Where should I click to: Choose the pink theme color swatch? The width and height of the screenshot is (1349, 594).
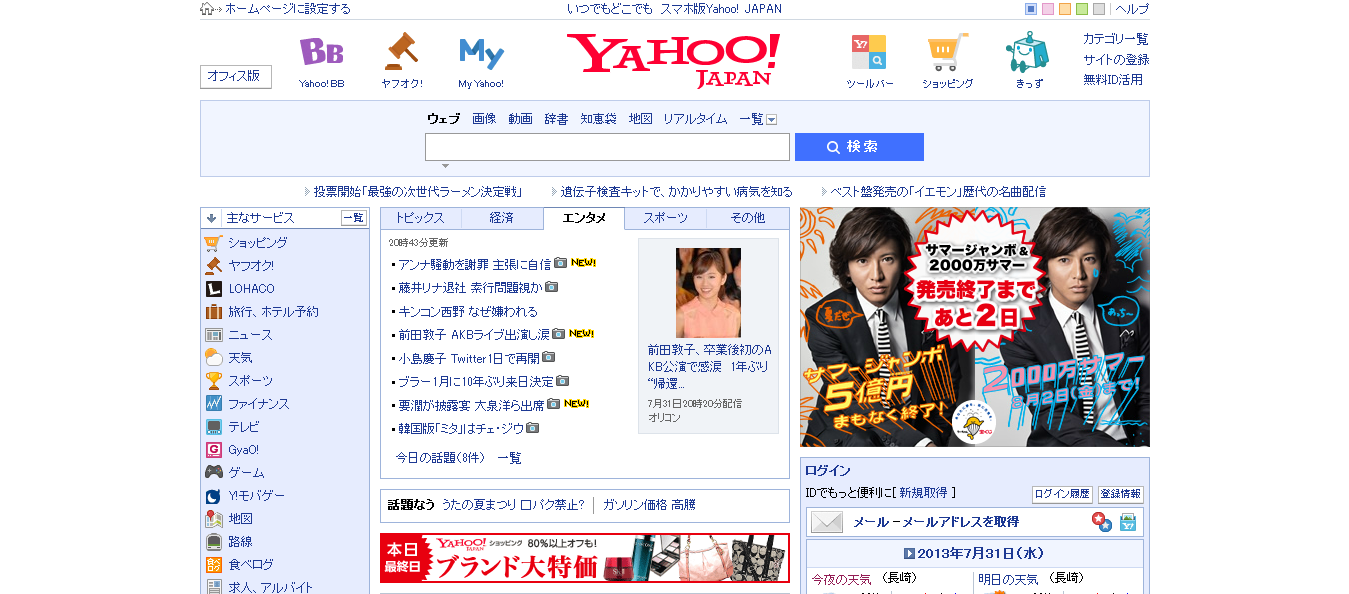pos(1048,9)
